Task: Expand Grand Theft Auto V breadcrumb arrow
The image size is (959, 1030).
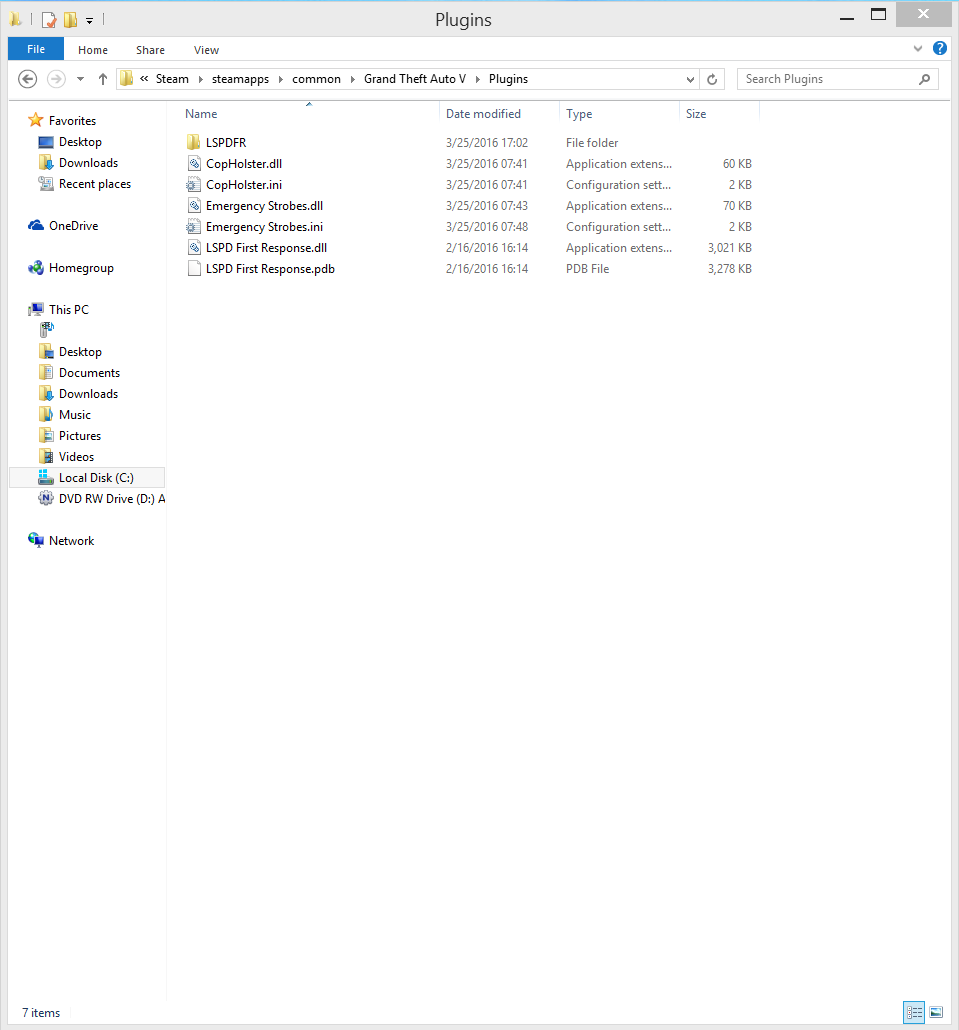Action: click(478, 79)
